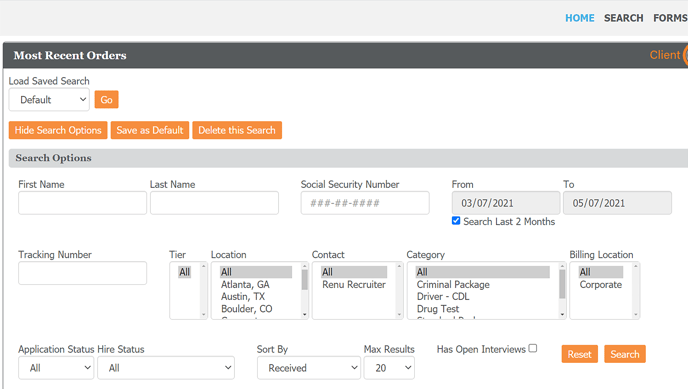Viewport: 688px width, 389px height.
Task: Click the Go button
Action: click(x=107, y=100)
